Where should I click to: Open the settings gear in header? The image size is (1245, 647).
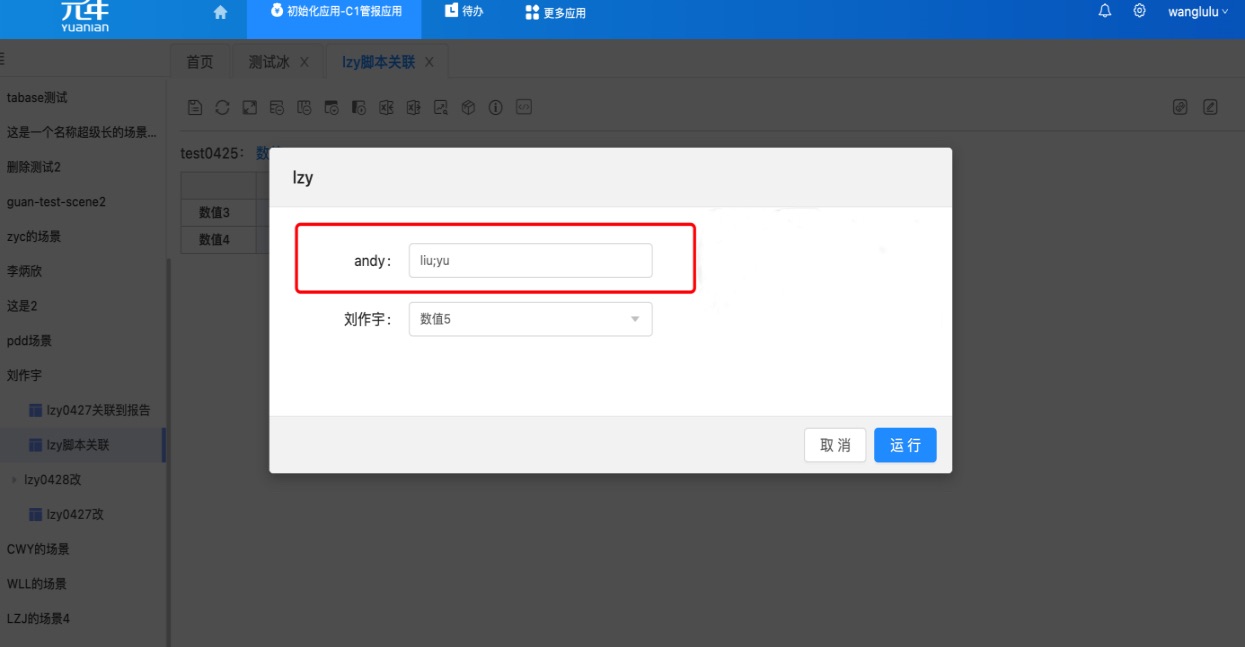click(x=1139, y=11)
